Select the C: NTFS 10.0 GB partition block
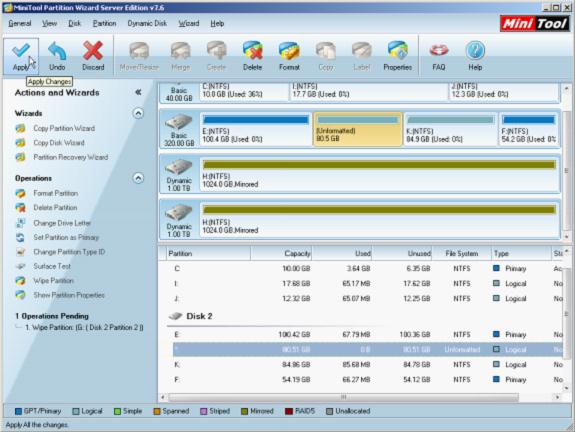575x432 pixels. [x=244, y=92]
